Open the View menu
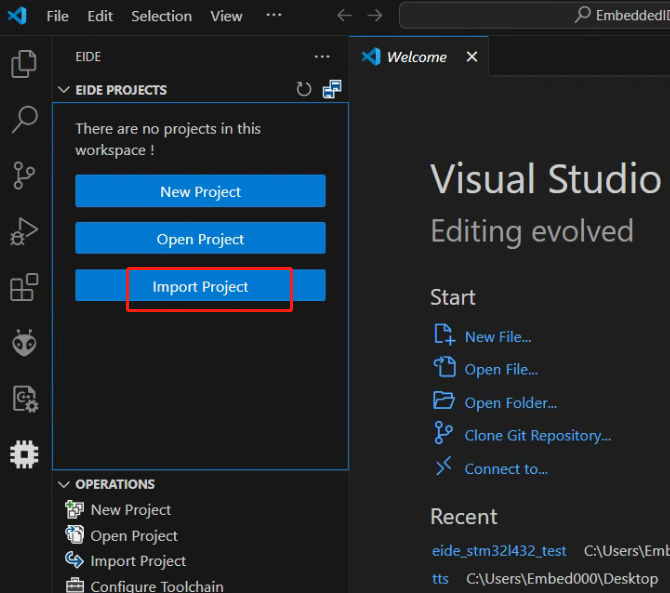 click(x=226, y=16)
